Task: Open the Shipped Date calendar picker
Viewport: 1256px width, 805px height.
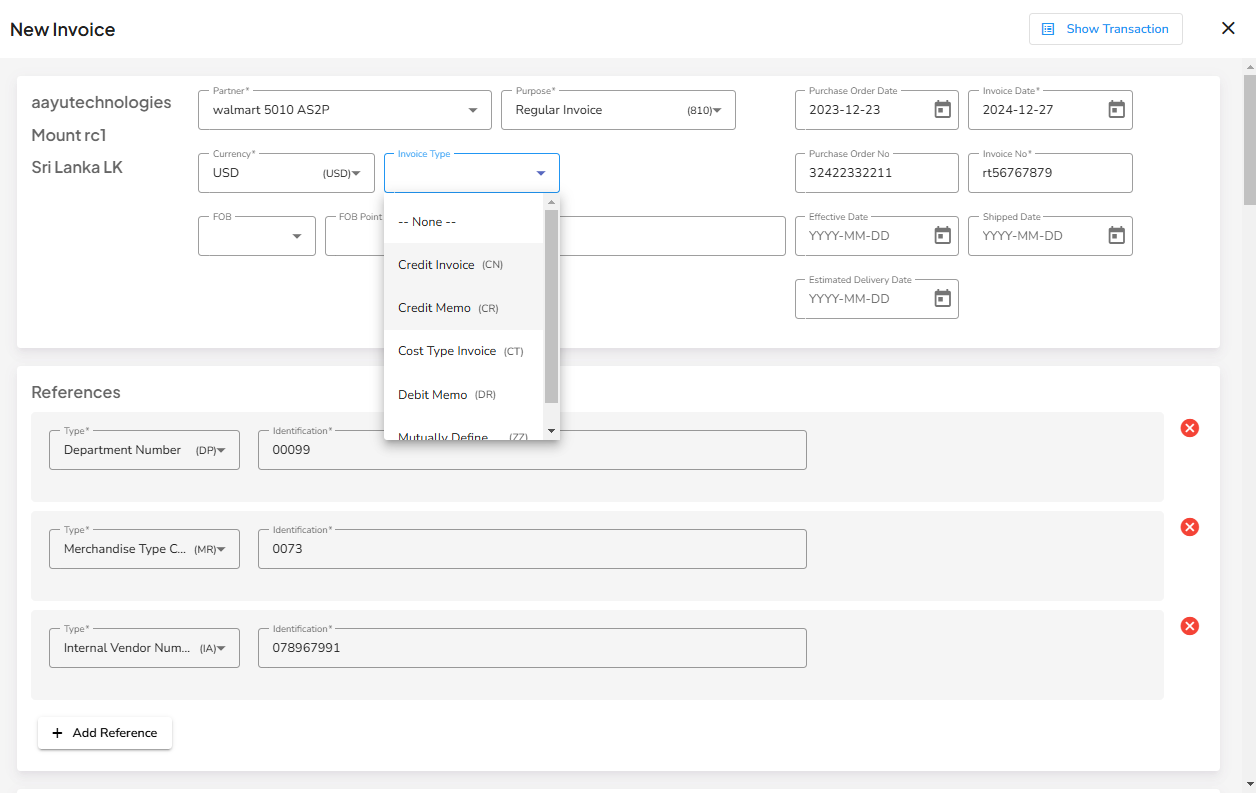Action: (1115, 235)
